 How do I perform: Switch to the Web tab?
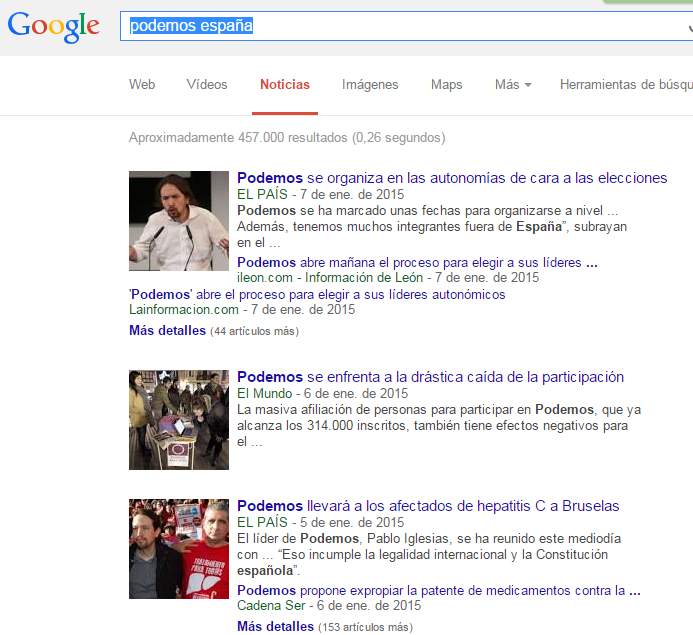click(142, 84)
